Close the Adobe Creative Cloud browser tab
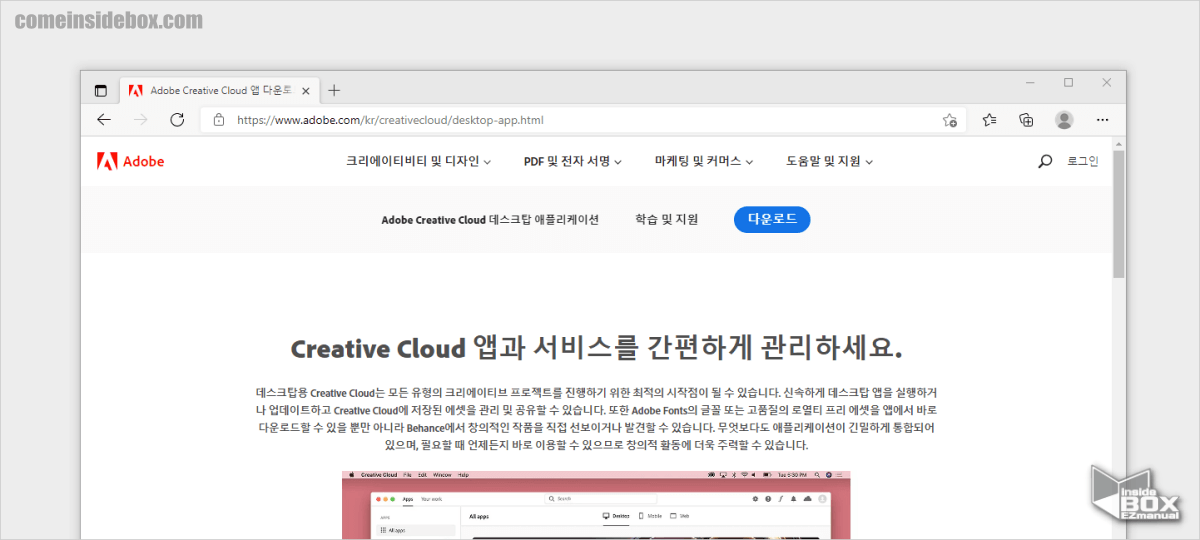 click(x=304, y=90)
